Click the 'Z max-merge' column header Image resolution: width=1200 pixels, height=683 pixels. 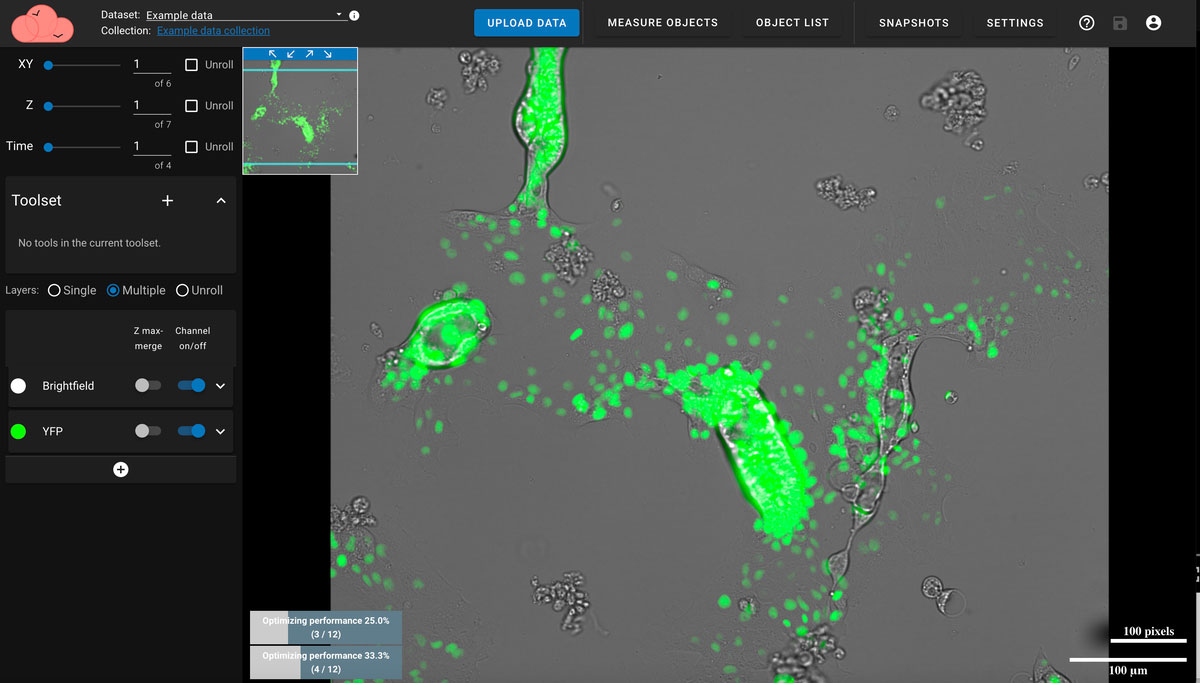[x=148, y=338]
